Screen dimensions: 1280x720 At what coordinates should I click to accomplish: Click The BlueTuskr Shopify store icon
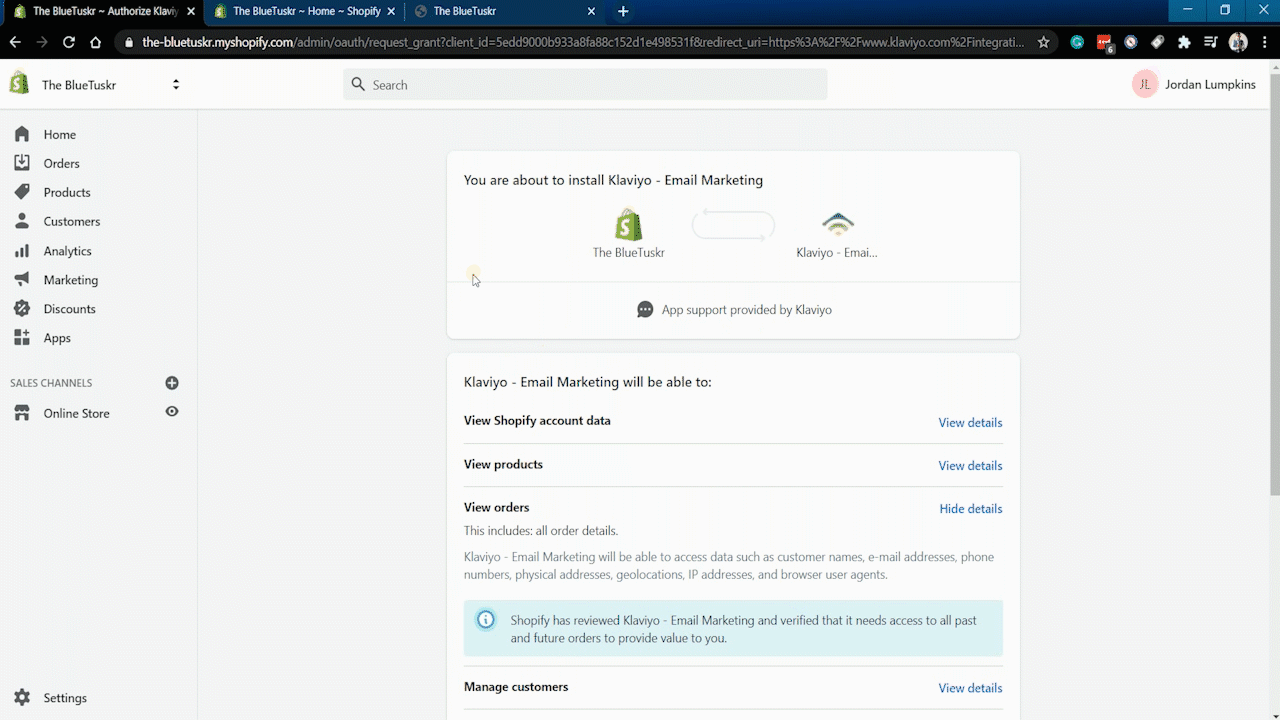pos(629,224)
